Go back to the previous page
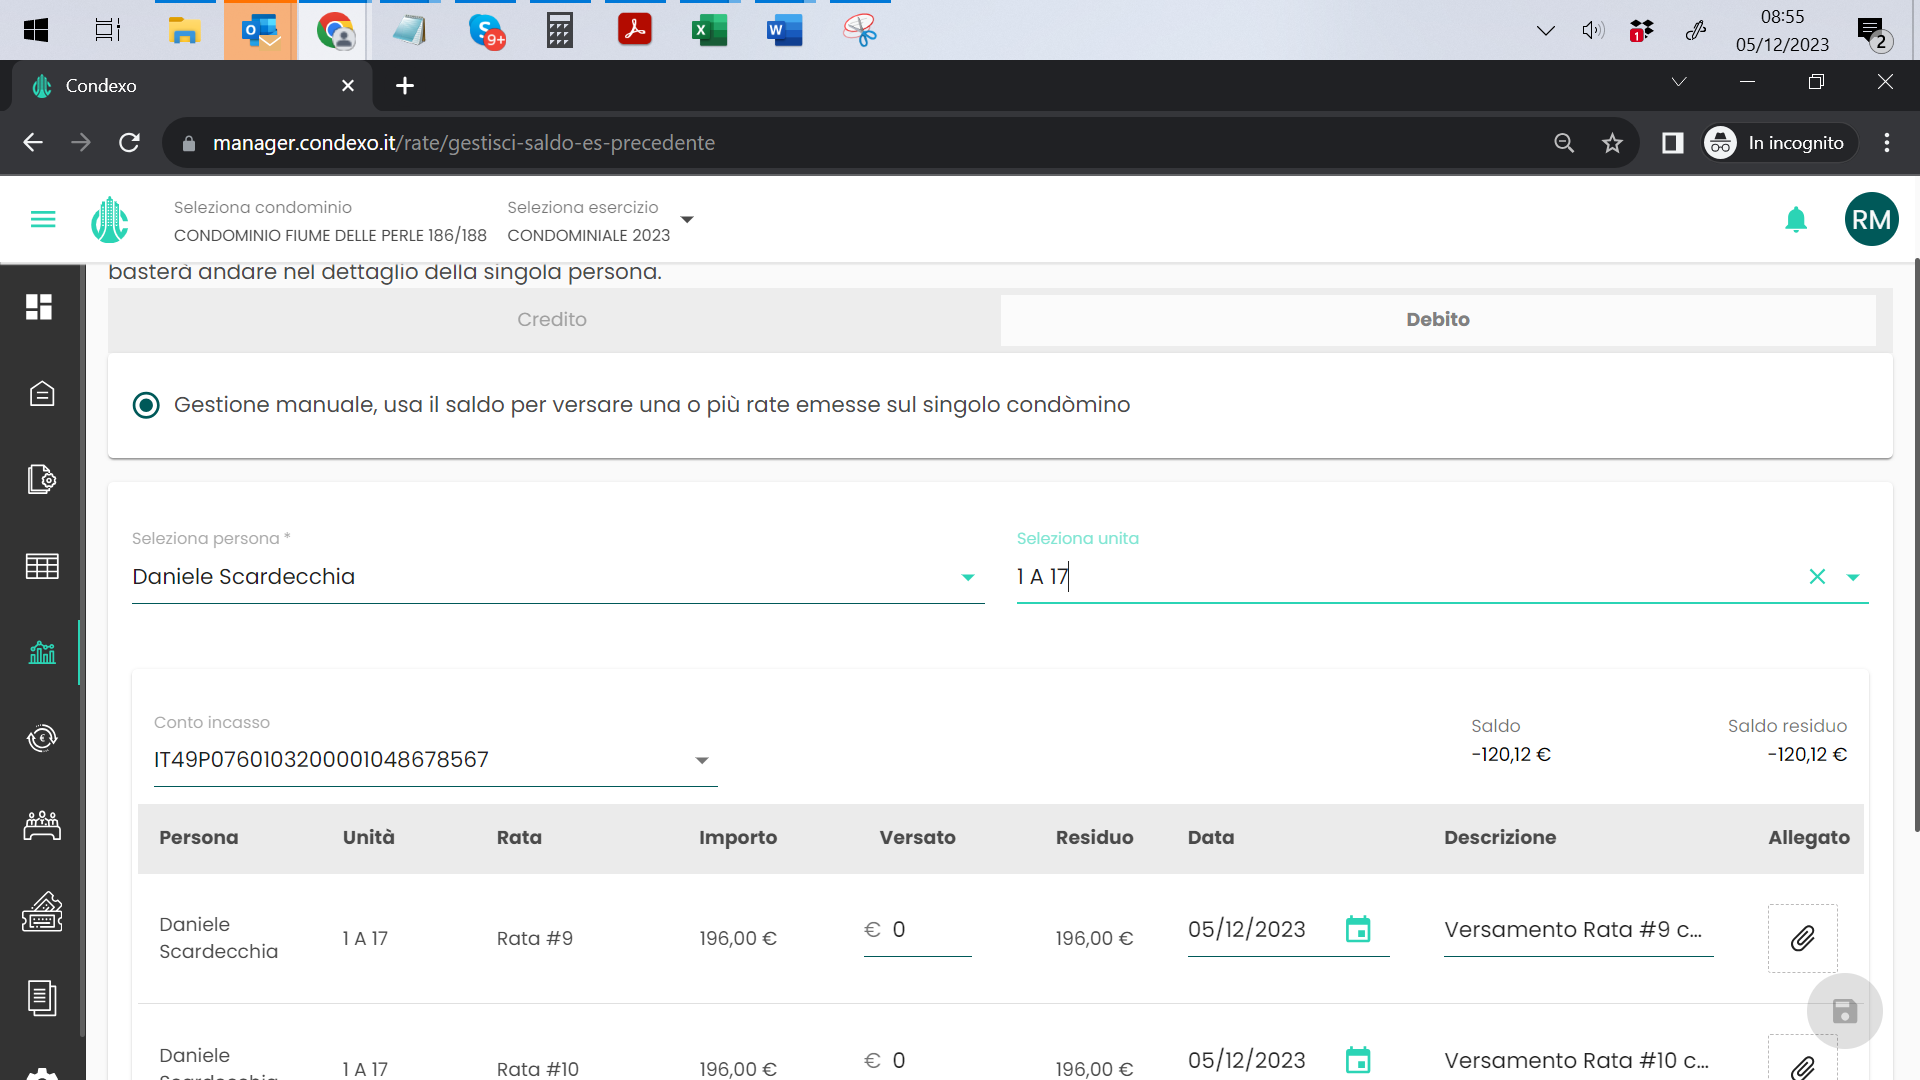 [x=33, y=143]
